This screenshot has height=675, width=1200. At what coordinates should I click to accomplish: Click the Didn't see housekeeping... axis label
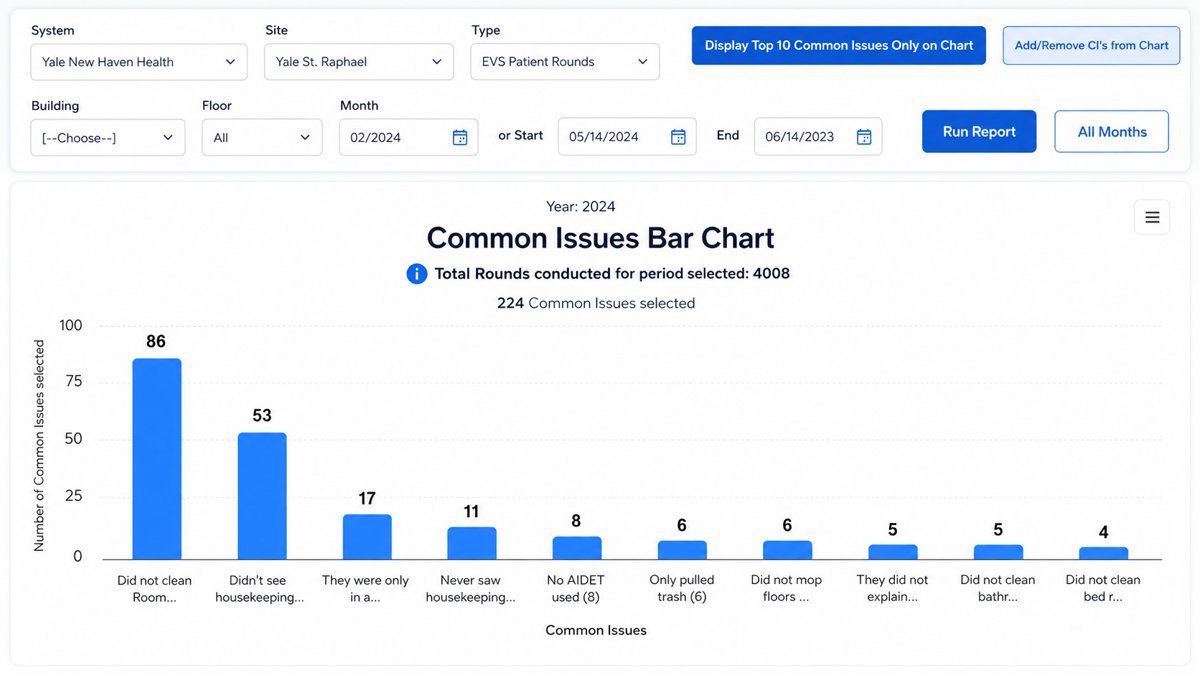tap(260, 588)
